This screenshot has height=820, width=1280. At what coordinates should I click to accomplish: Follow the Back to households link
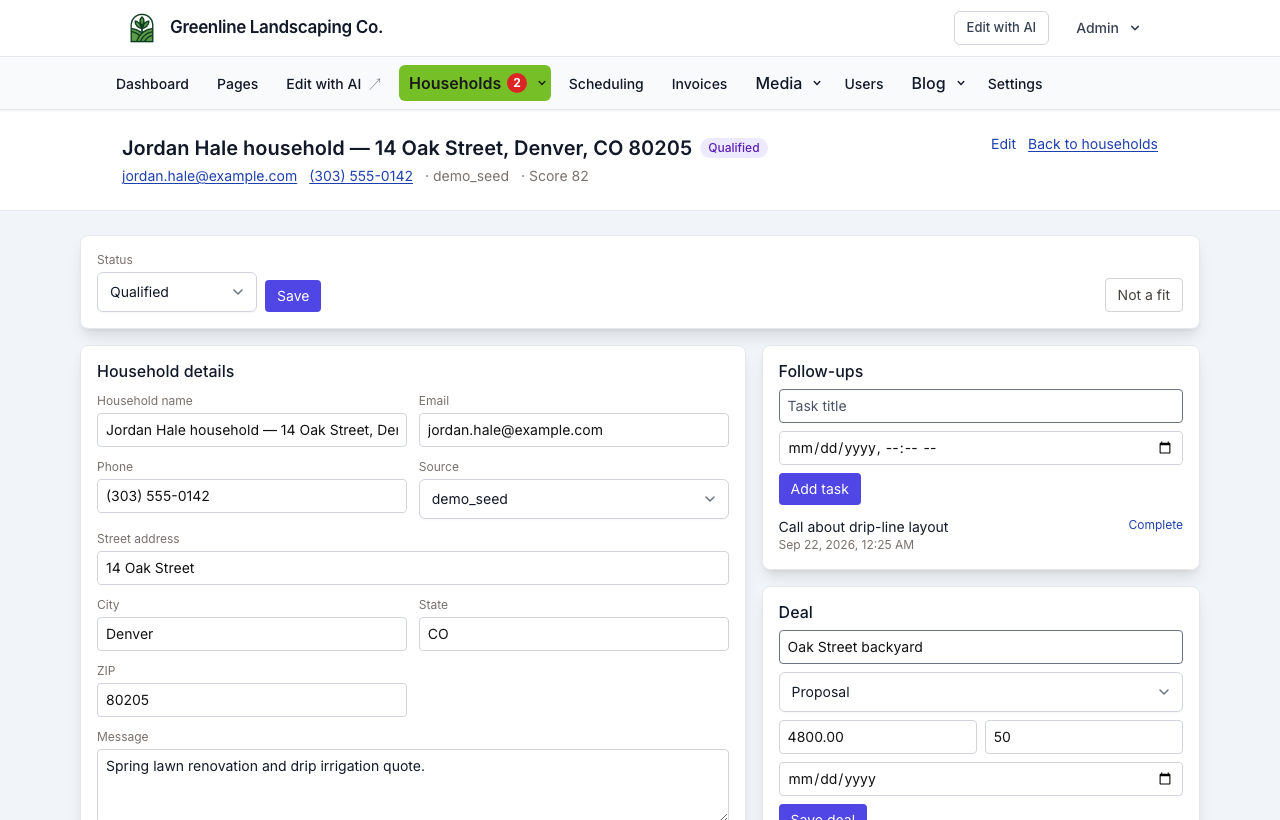coord(1093,144)
